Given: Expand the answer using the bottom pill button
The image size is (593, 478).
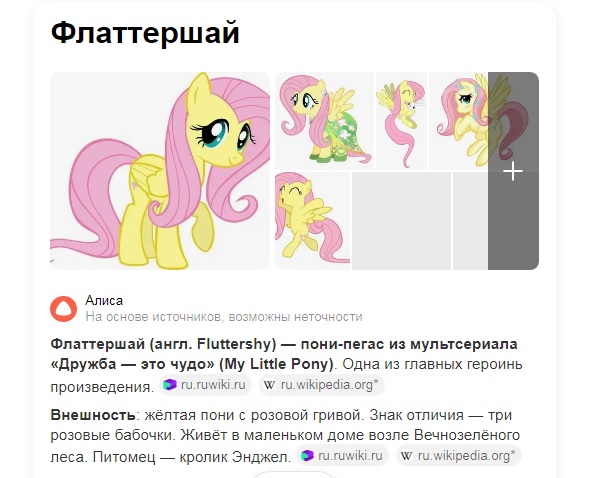Looking at the screenshot, I should pos(294,475).
